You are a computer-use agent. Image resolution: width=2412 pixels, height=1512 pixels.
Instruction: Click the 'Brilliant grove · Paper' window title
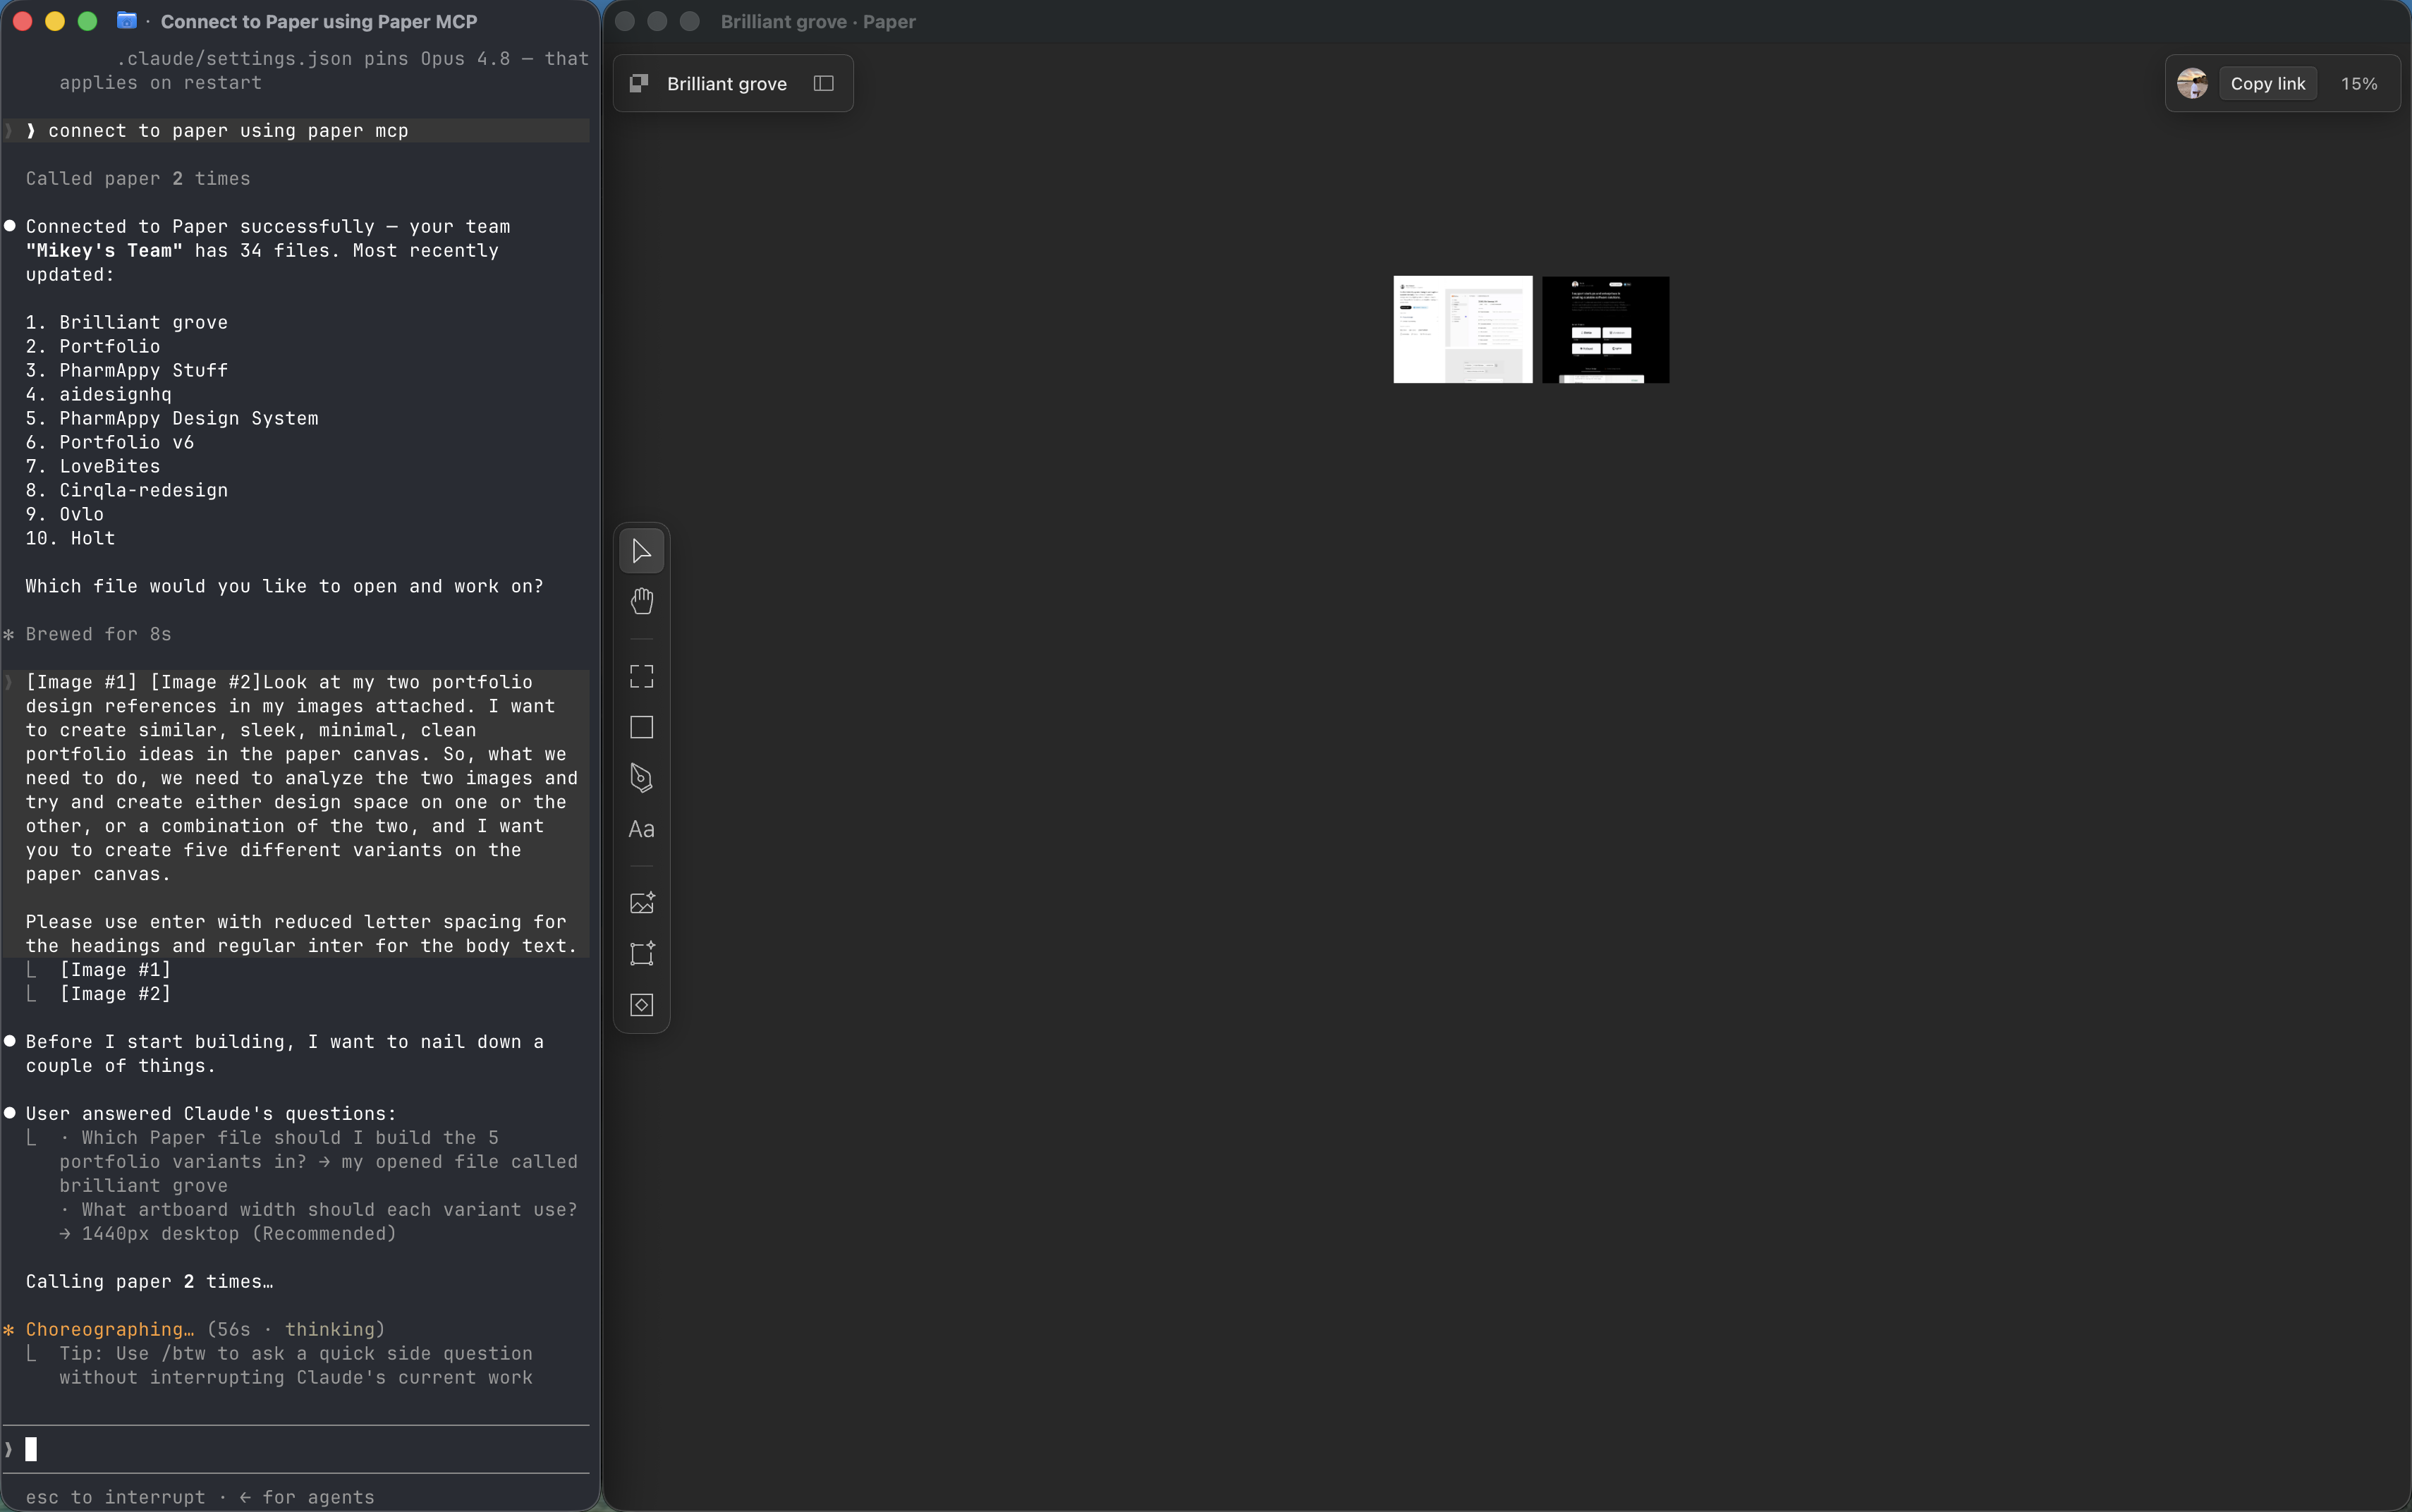pos(818,21)
